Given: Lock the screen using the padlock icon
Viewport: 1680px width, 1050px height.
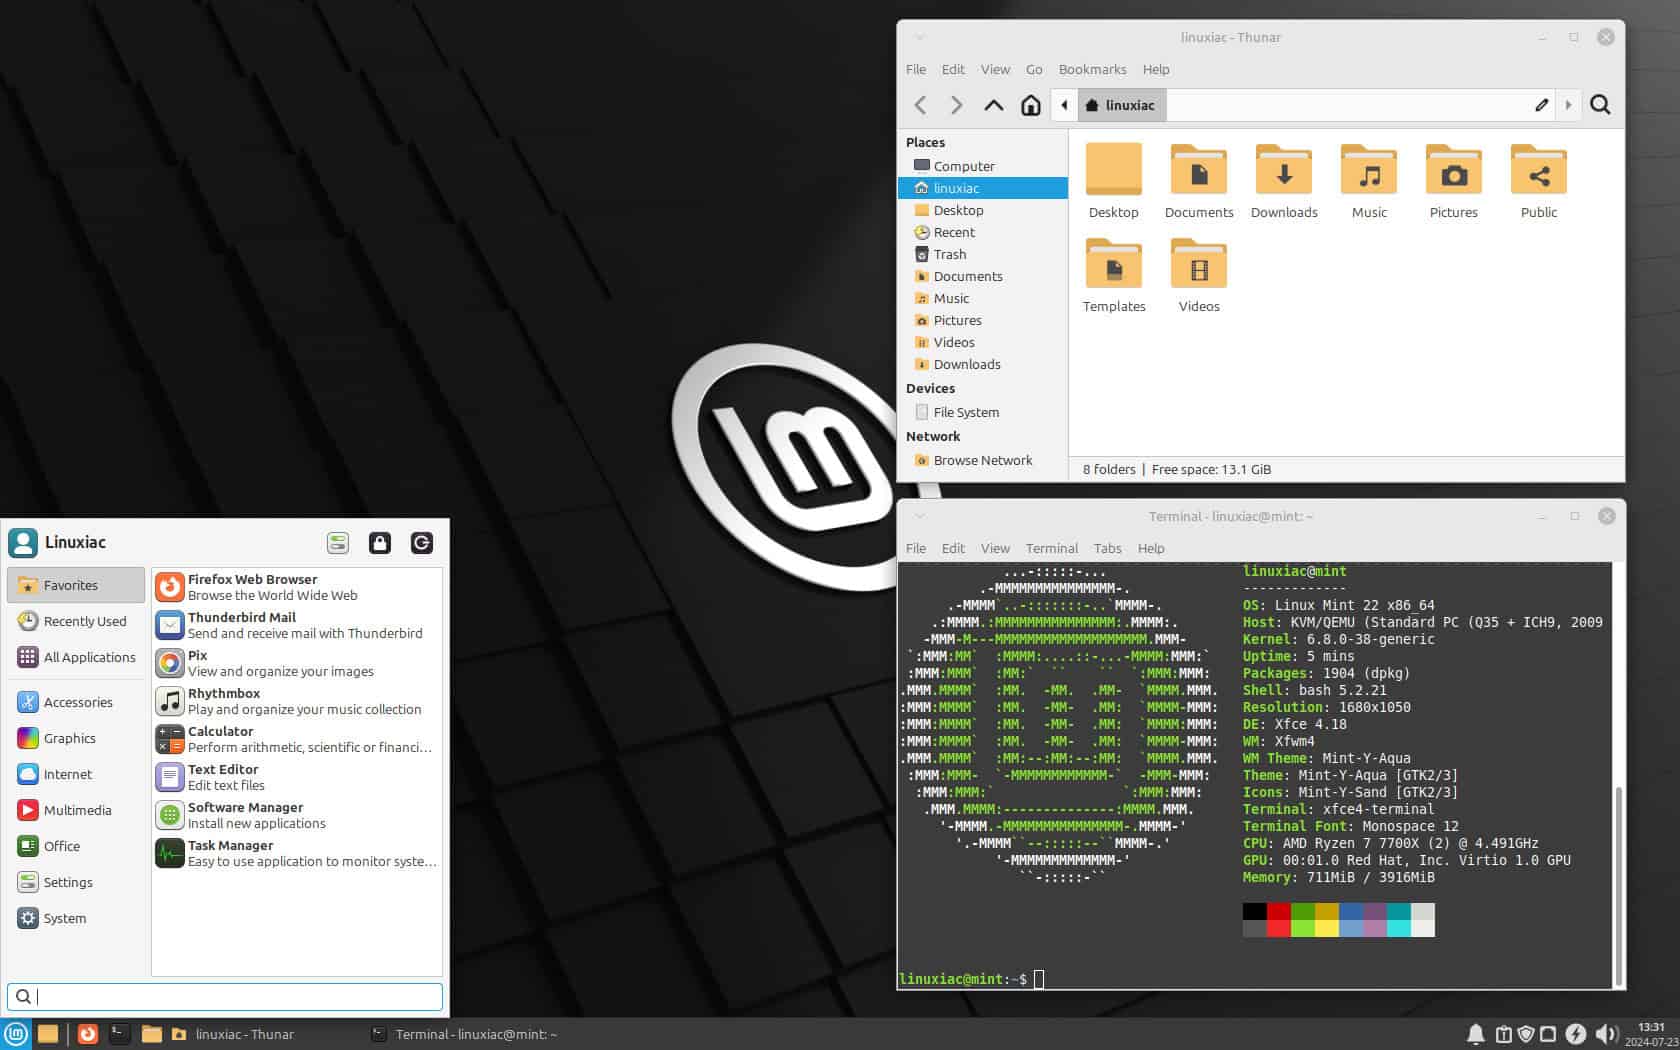Looking at the screenshot, I should [x=380, y=543].
